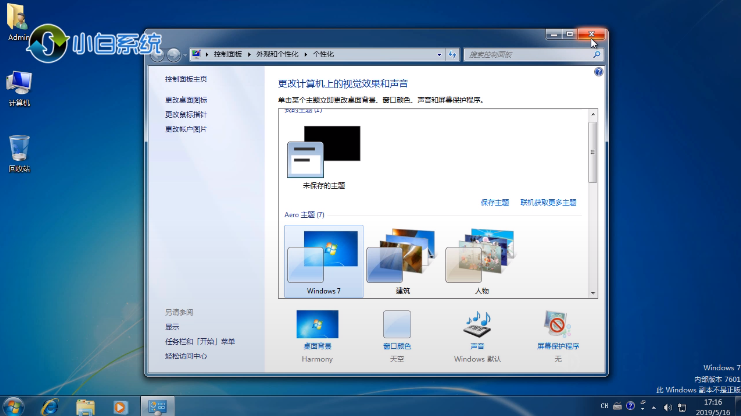Click the Back navigation arrow button
Viewport: 741px width, 416px height.
tap(157, 53)
